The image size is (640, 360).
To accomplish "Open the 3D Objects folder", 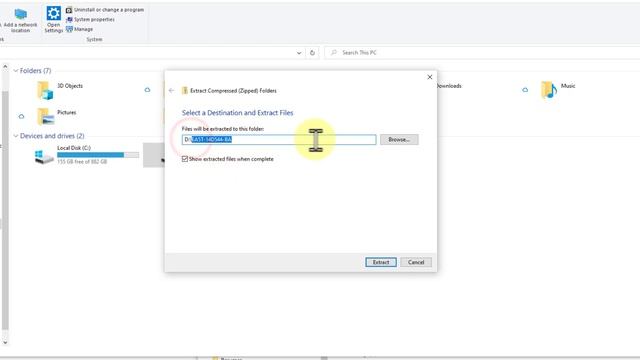I will click(x=60, y=90).
